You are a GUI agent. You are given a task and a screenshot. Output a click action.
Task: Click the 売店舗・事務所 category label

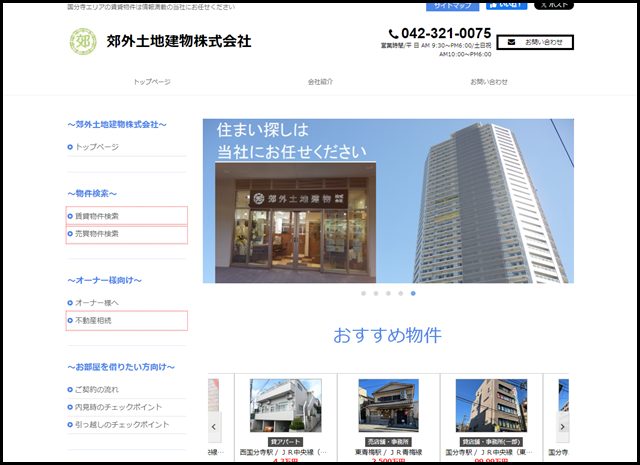tap(389, 442)
